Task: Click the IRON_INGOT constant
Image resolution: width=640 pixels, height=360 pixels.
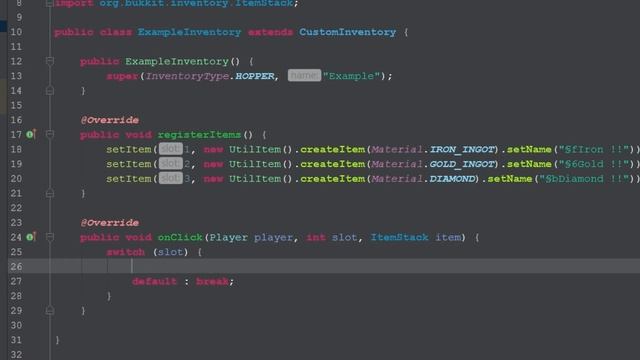Action: pyautogui.click(x=462, y=149)
